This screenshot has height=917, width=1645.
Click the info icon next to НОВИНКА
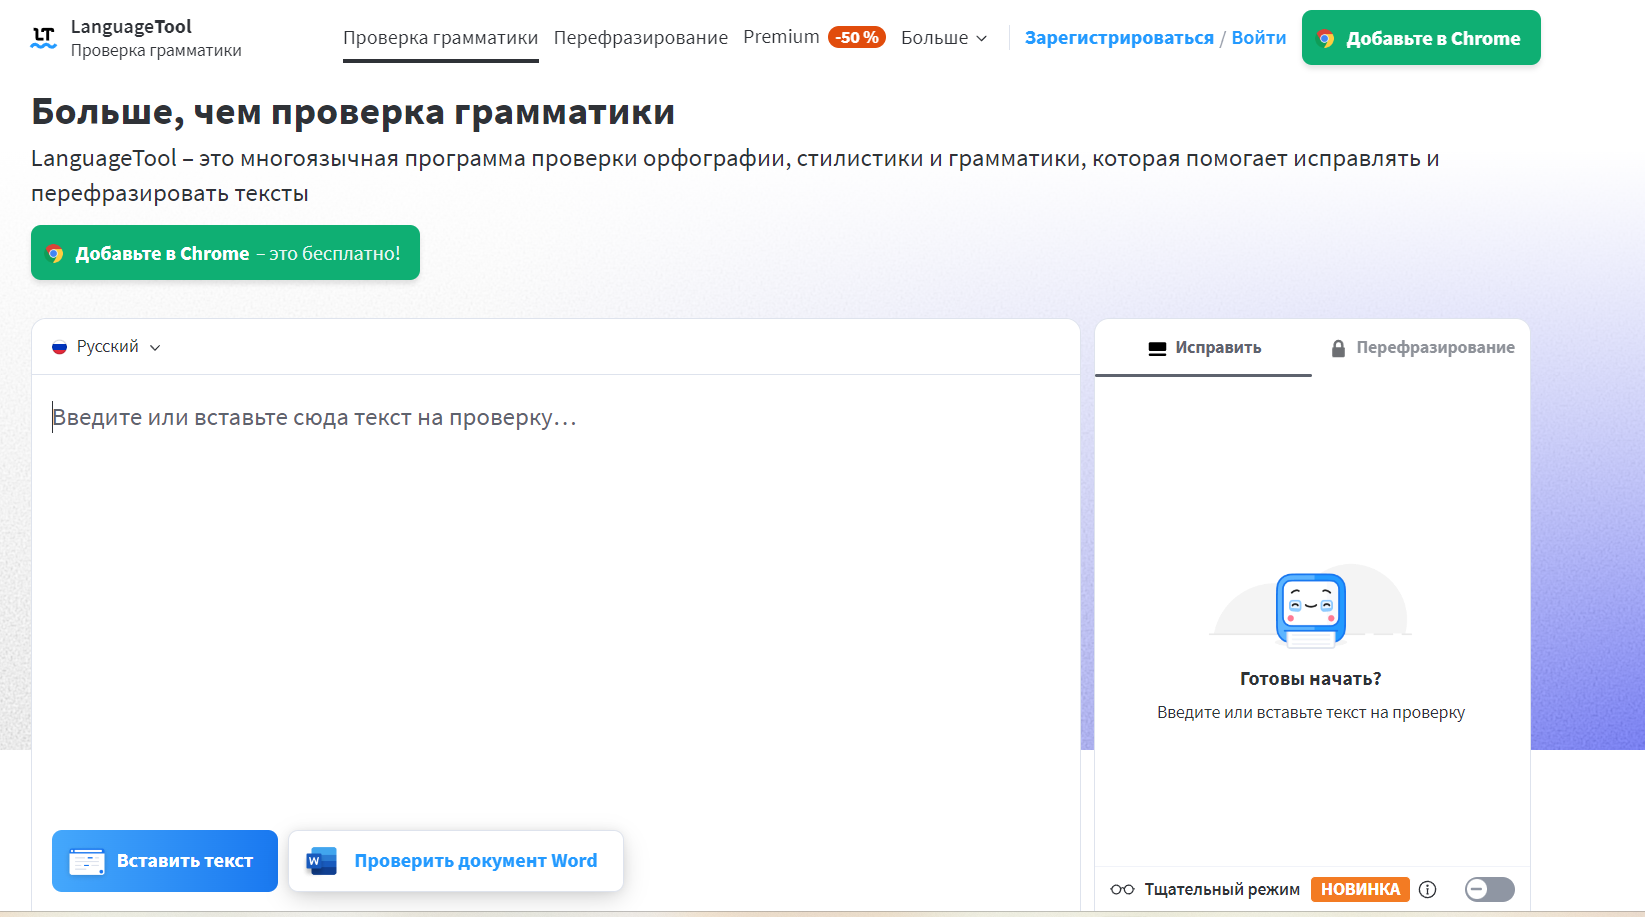(x=1428, y=889)
